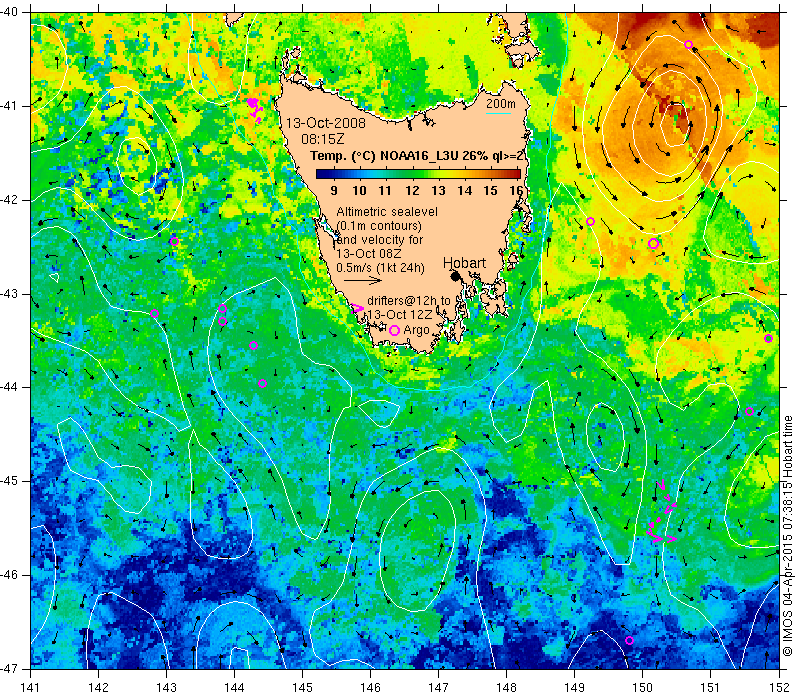
Task: Click the colorbar tick label '9'
Action: tap(334, 190)
